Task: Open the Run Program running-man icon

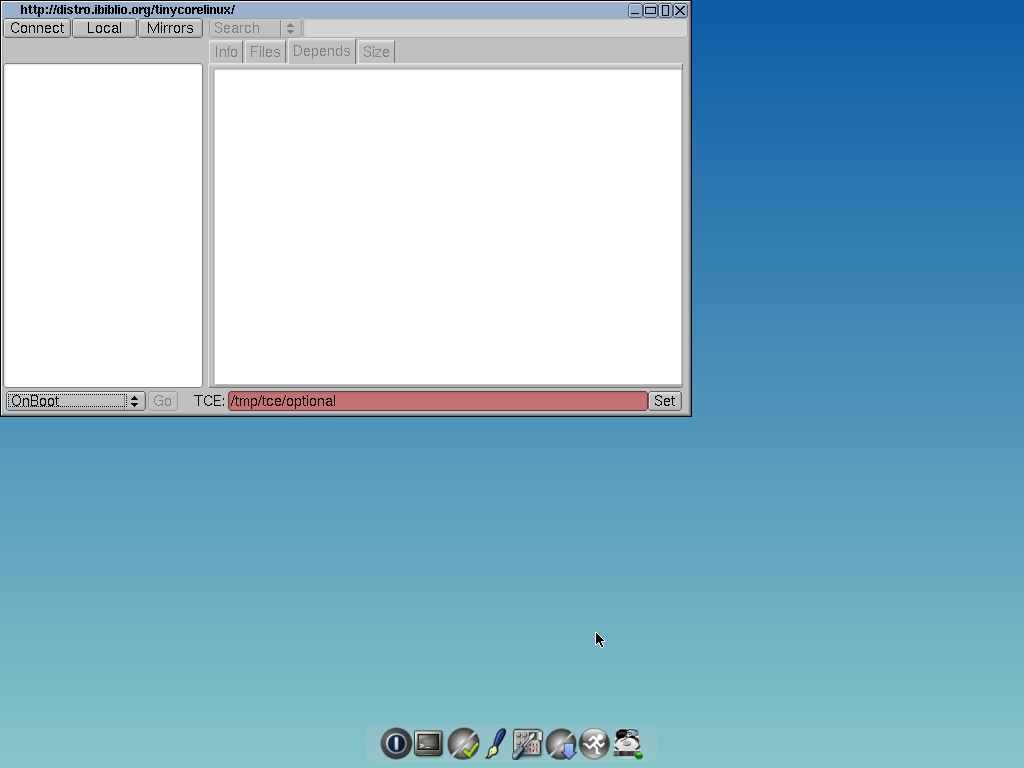Action: pyautogui.click(x=594, y=743)
